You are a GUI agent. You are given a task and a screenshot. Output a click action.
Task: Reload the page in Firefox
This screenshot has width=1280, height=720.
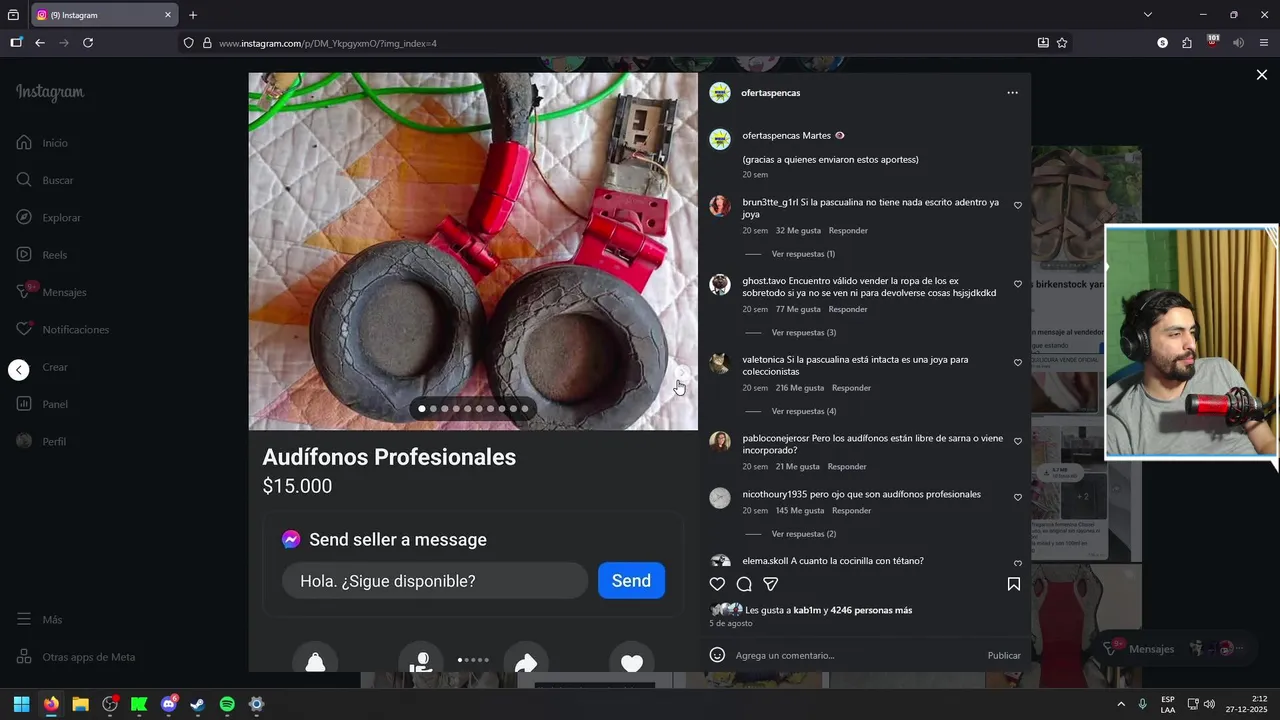tap(88, 43)
